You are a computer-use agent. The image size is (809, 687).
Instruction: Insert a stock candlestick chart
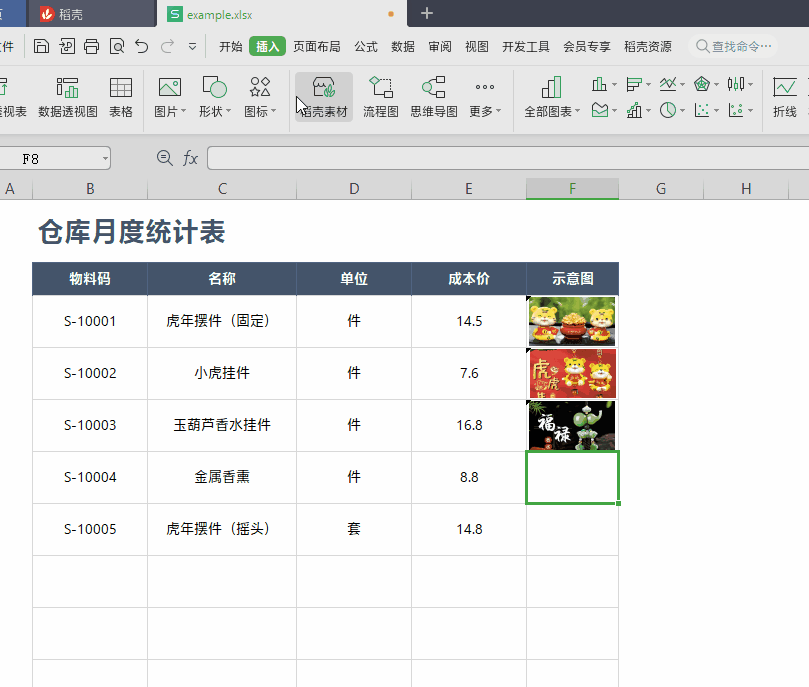pyautogui.click(x=736, y=84)
